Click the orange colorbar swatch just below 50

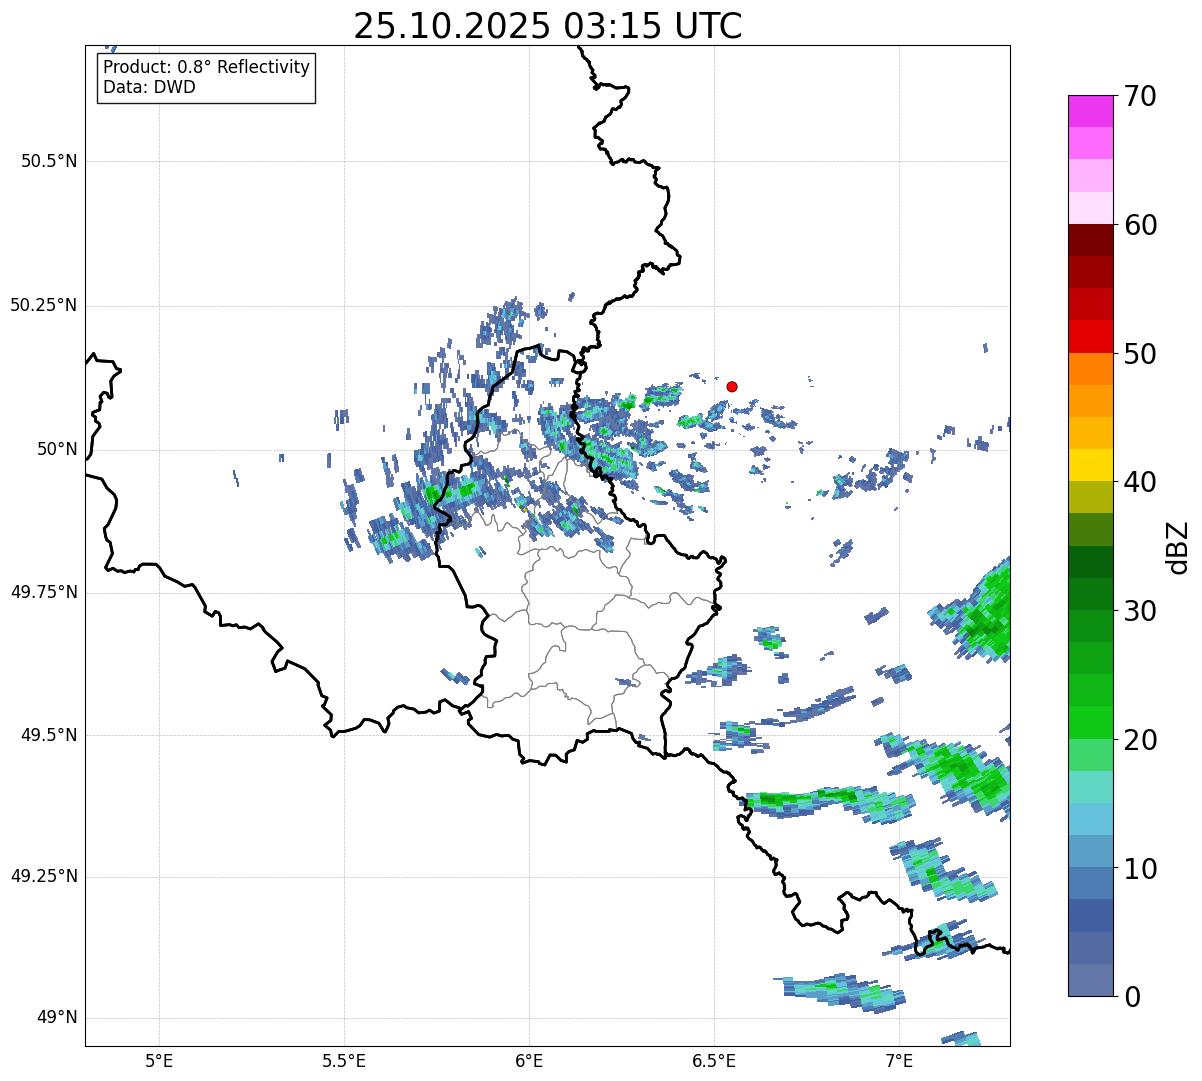[1090, 369]
